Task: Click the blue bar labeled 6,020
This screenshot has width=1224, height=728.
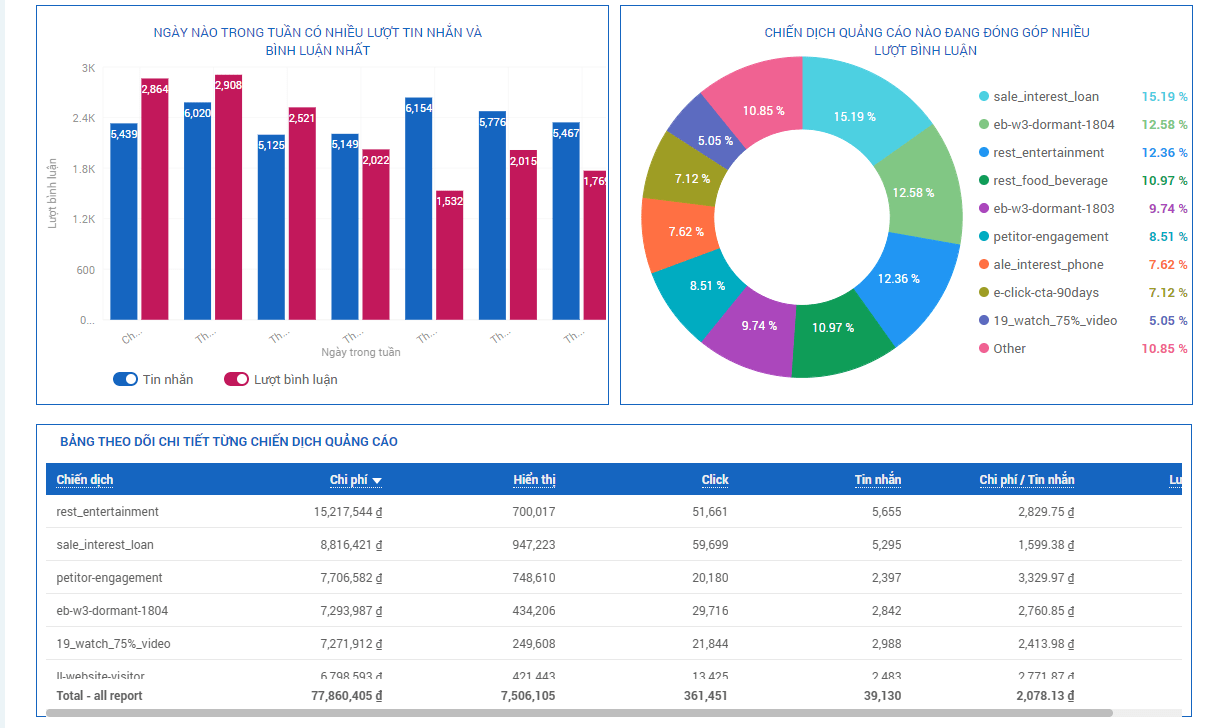Action: pos(198,211)
